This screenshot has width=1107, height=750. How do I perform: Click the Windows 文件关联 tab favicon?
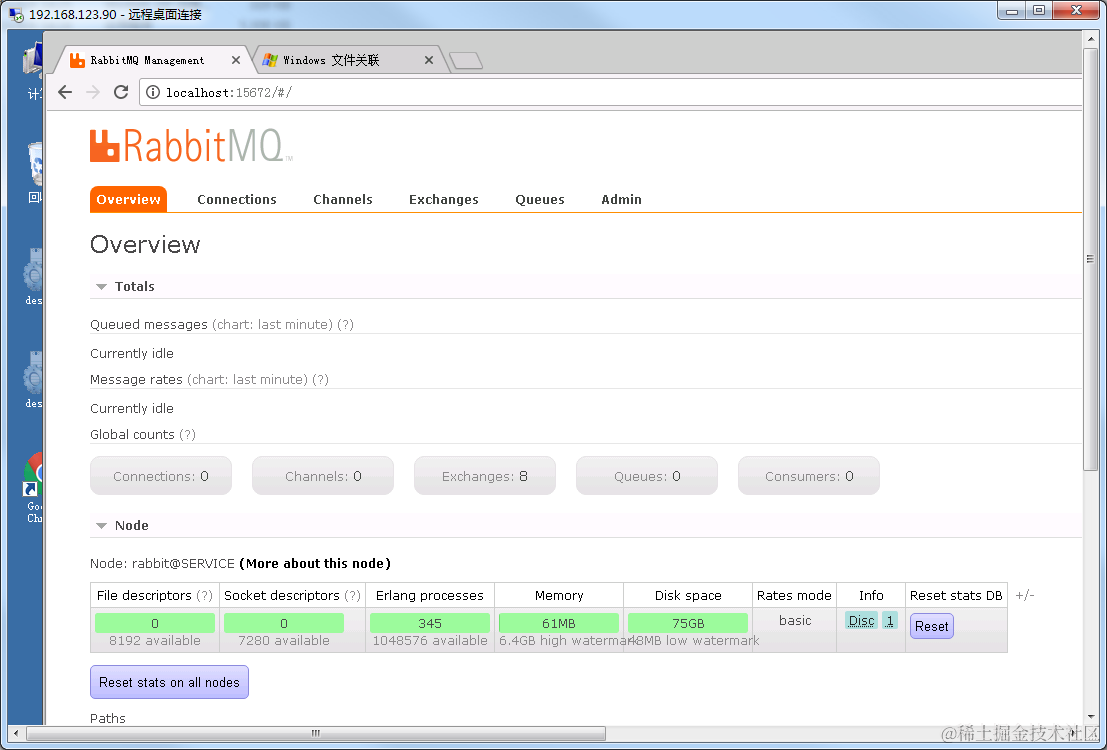270,59
